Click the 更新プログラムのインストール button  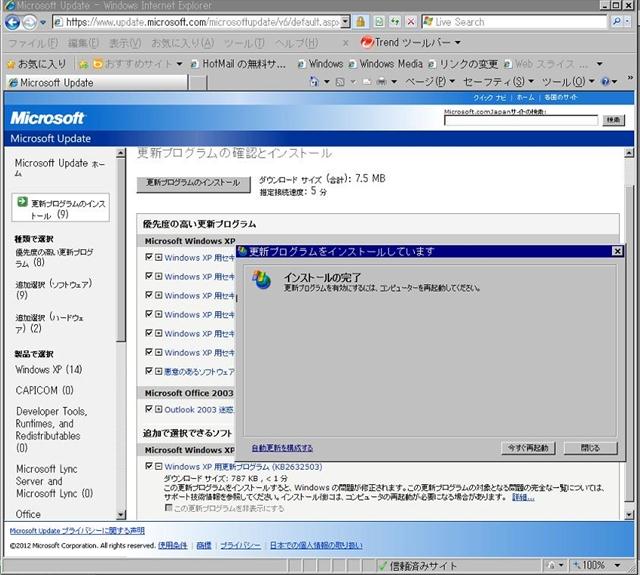pos(193,183)
